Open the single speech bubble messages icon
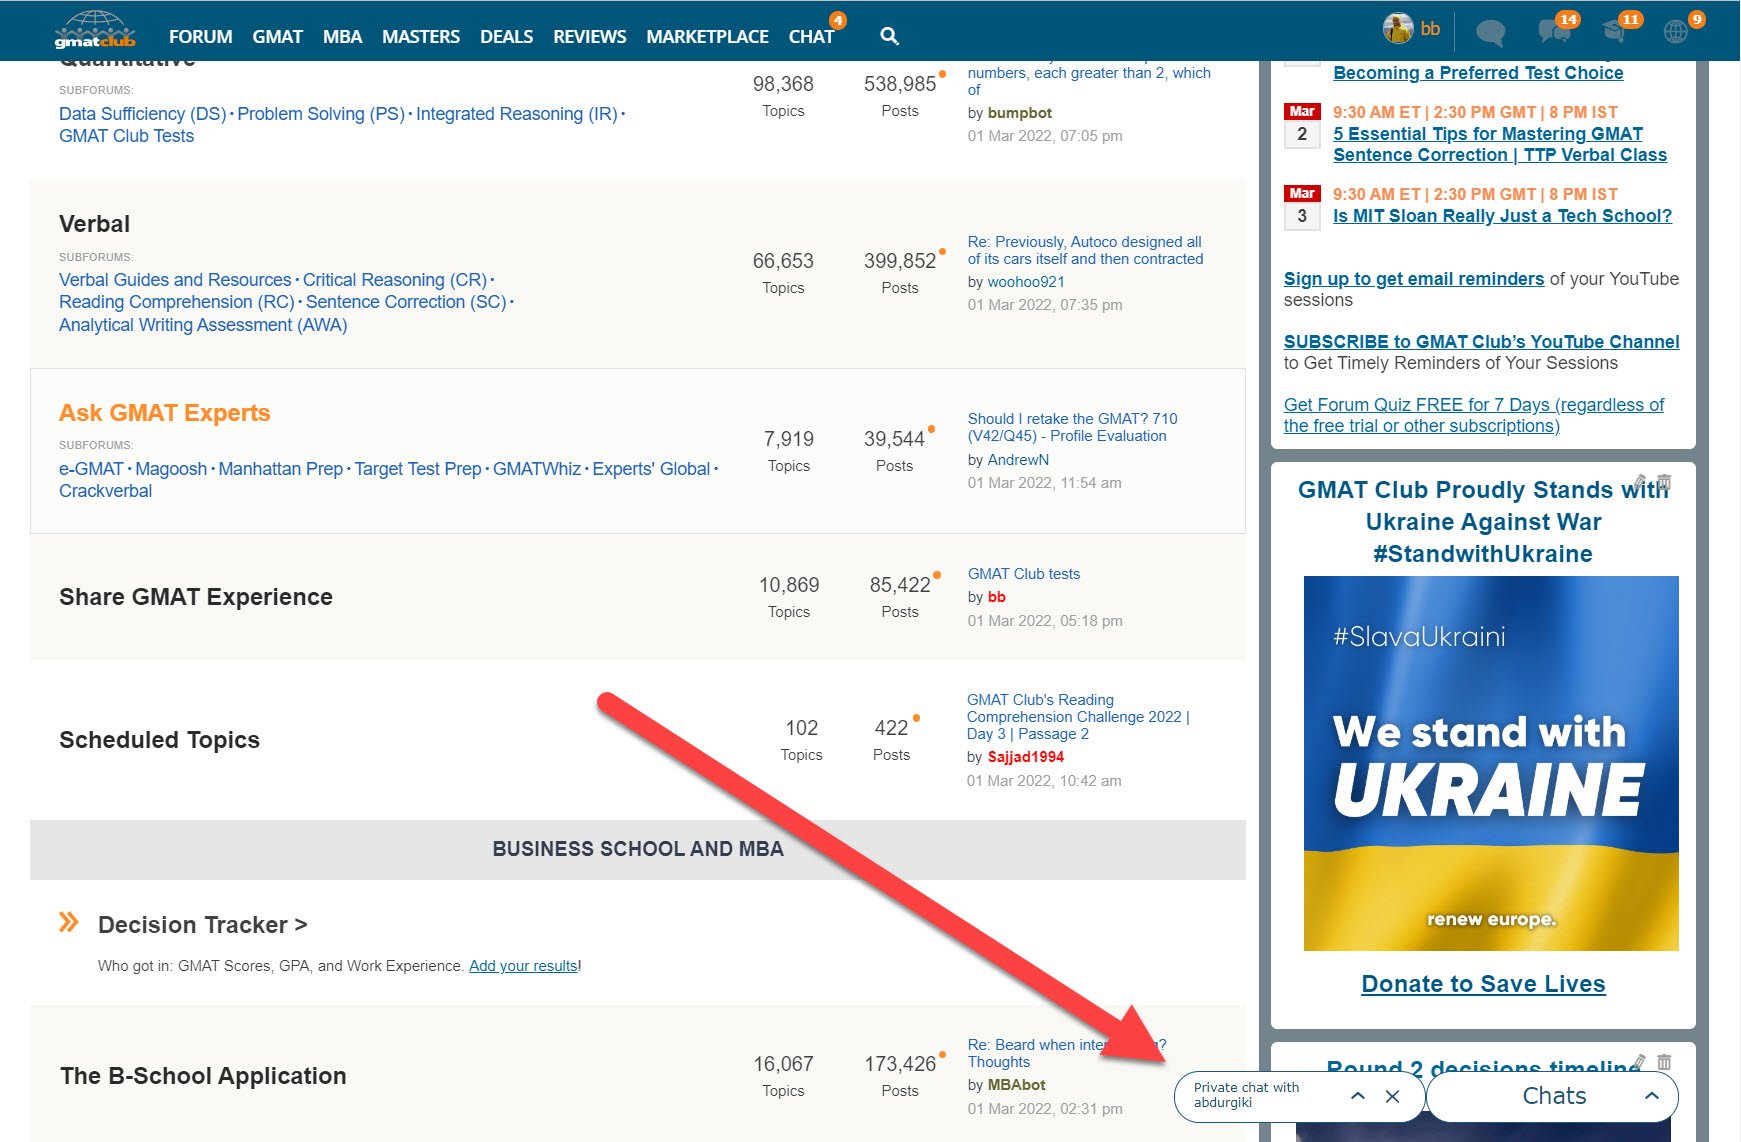This screenshot has width=1741, height=1142. click(x=1490, y=33)
